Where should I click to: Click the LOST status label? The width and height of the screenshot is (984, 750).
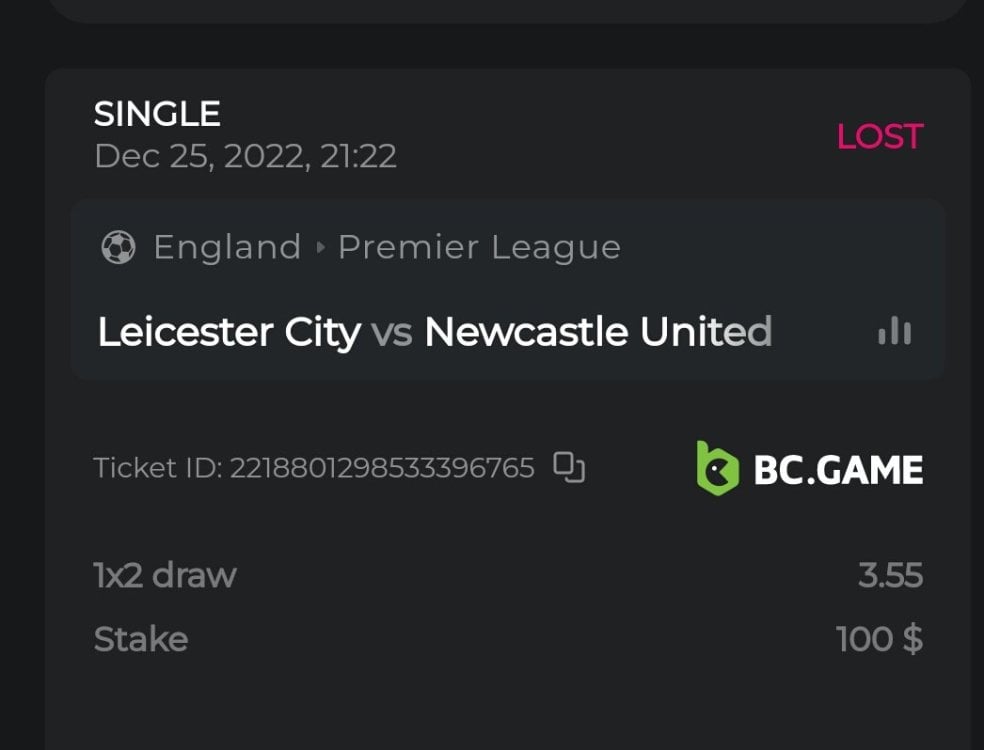click(x=879, y=136)
